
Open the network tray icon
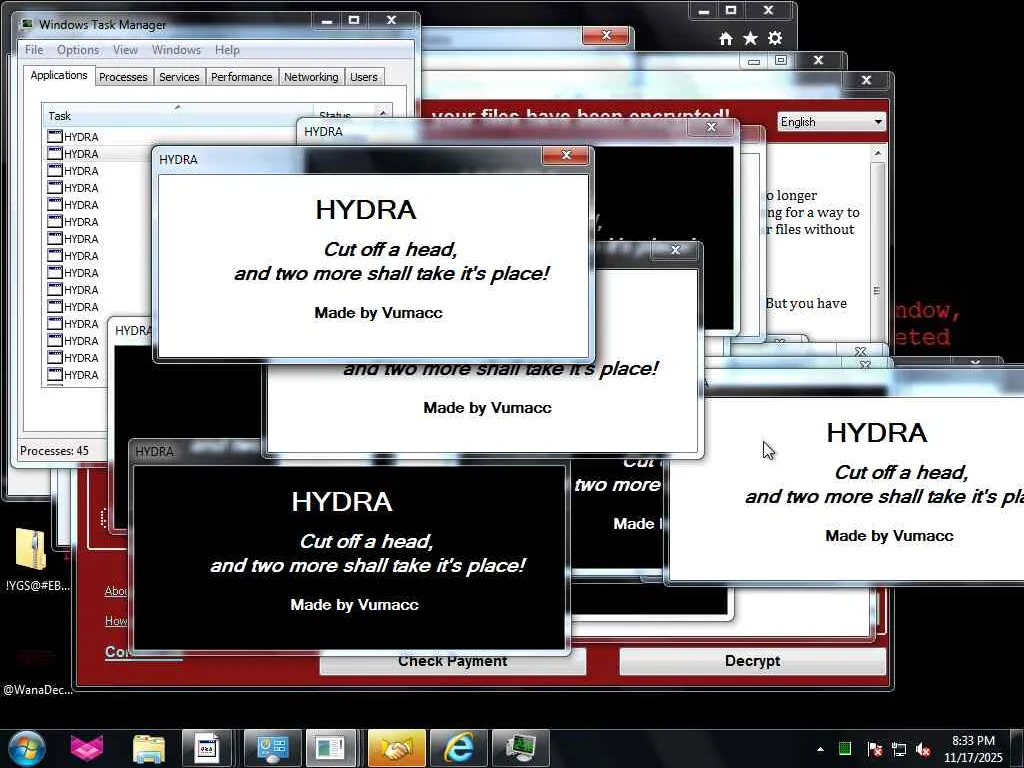coord(899,749)
